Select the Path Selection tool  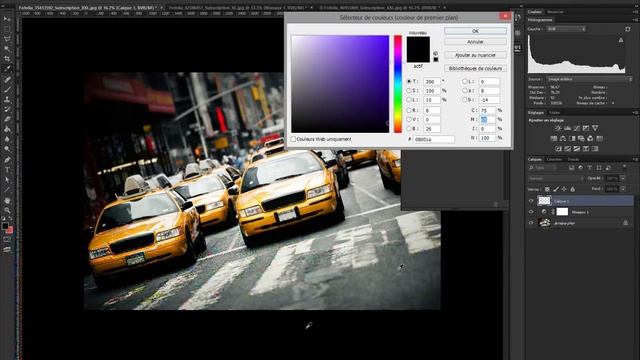[7, 180]
